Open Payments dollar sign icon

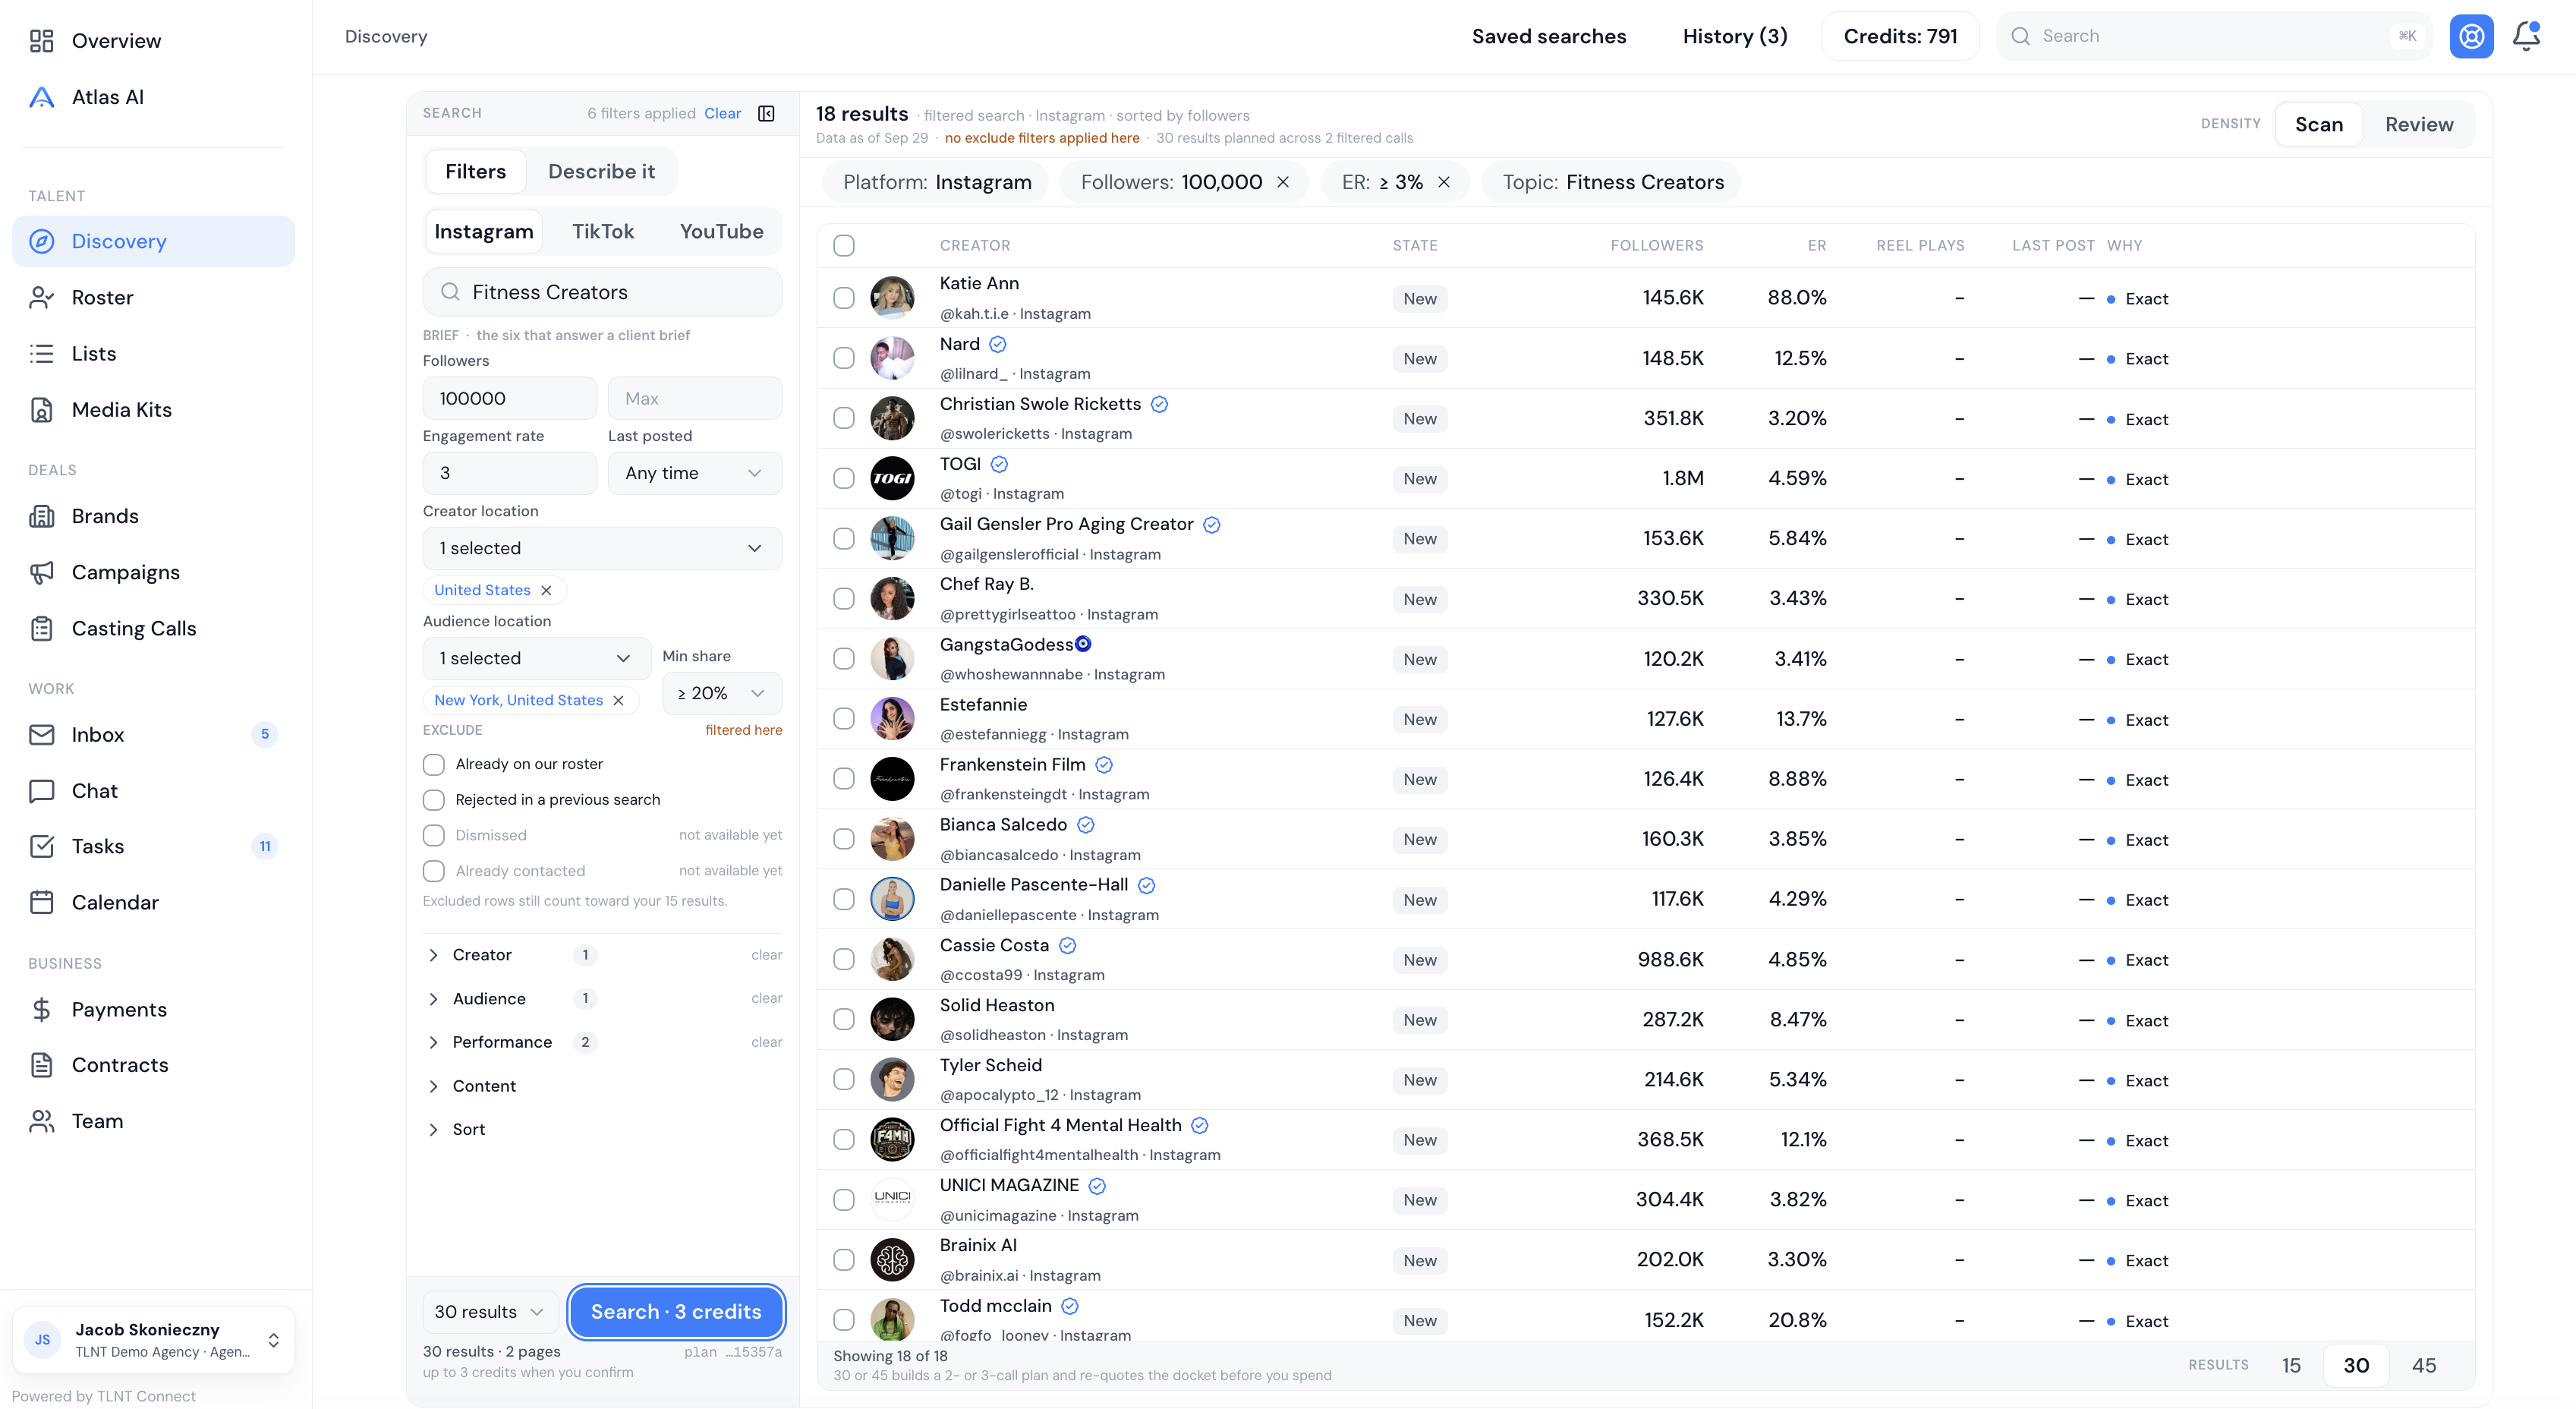41,1010
